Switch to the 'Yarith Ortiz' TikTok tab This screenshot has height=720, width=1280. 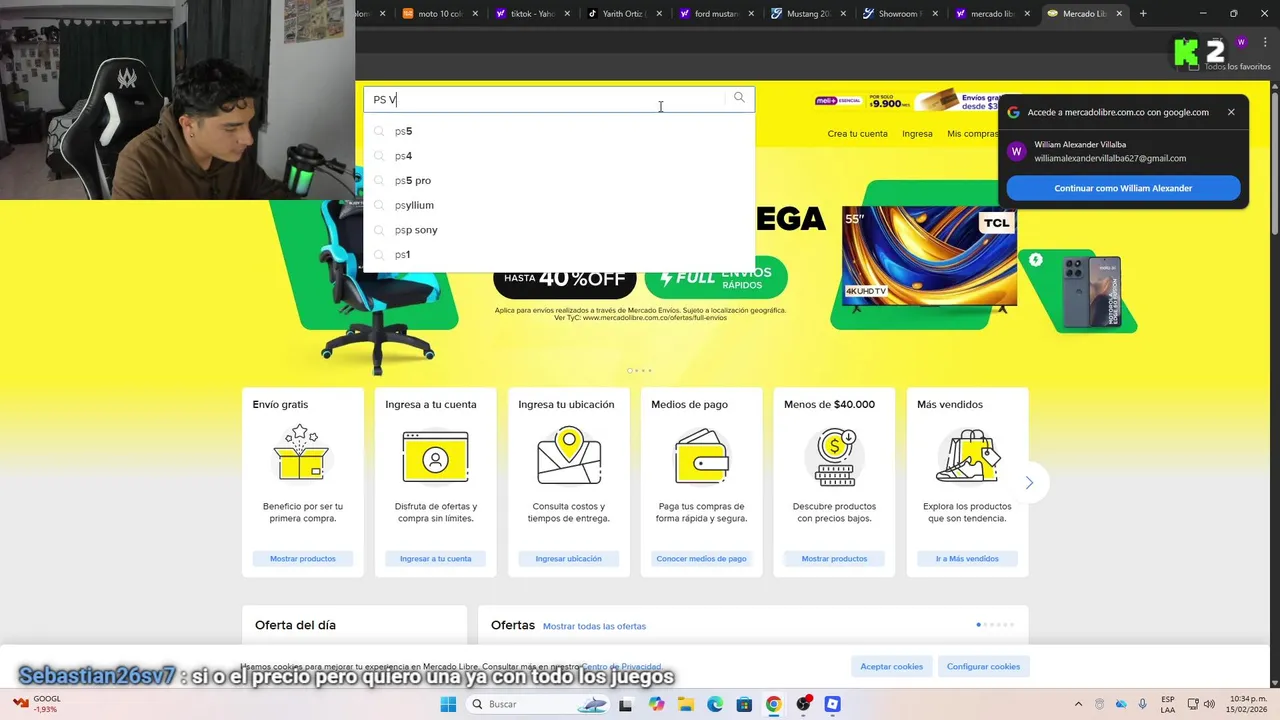(x=625, y=14)
